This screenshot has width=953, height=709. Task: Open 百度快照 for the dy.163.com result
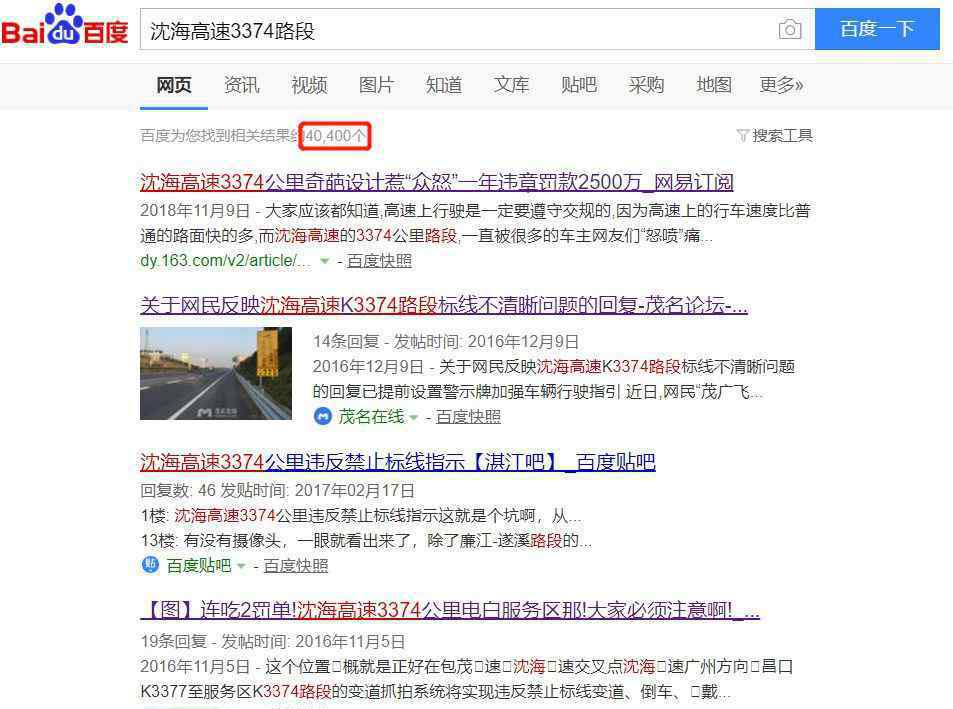click(379, 261)
